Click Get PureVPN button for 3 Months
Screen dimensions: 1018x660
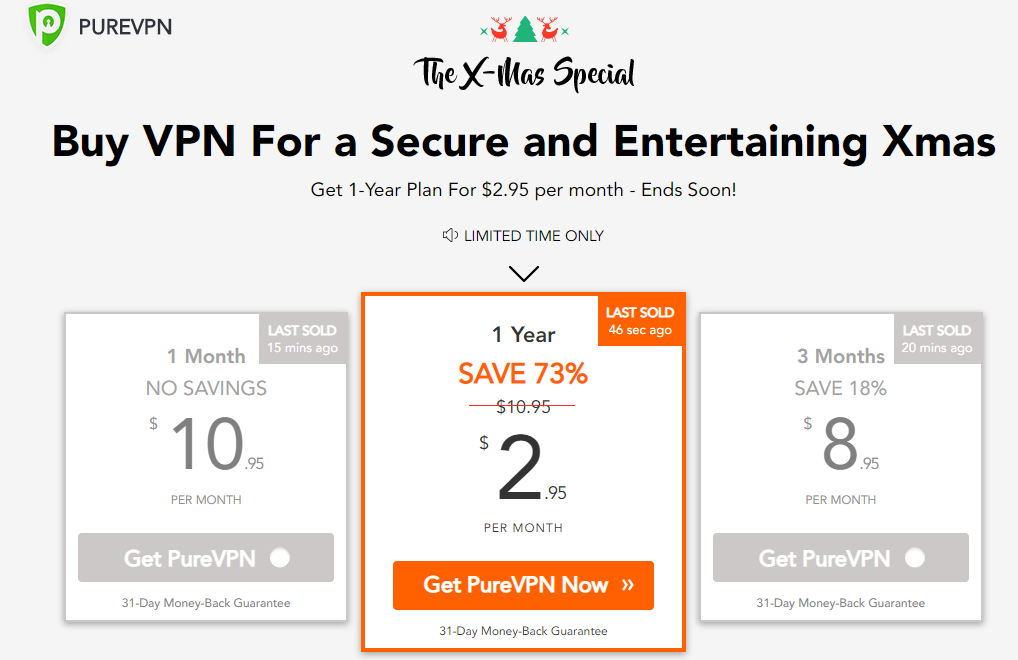[x=841, y=557]
